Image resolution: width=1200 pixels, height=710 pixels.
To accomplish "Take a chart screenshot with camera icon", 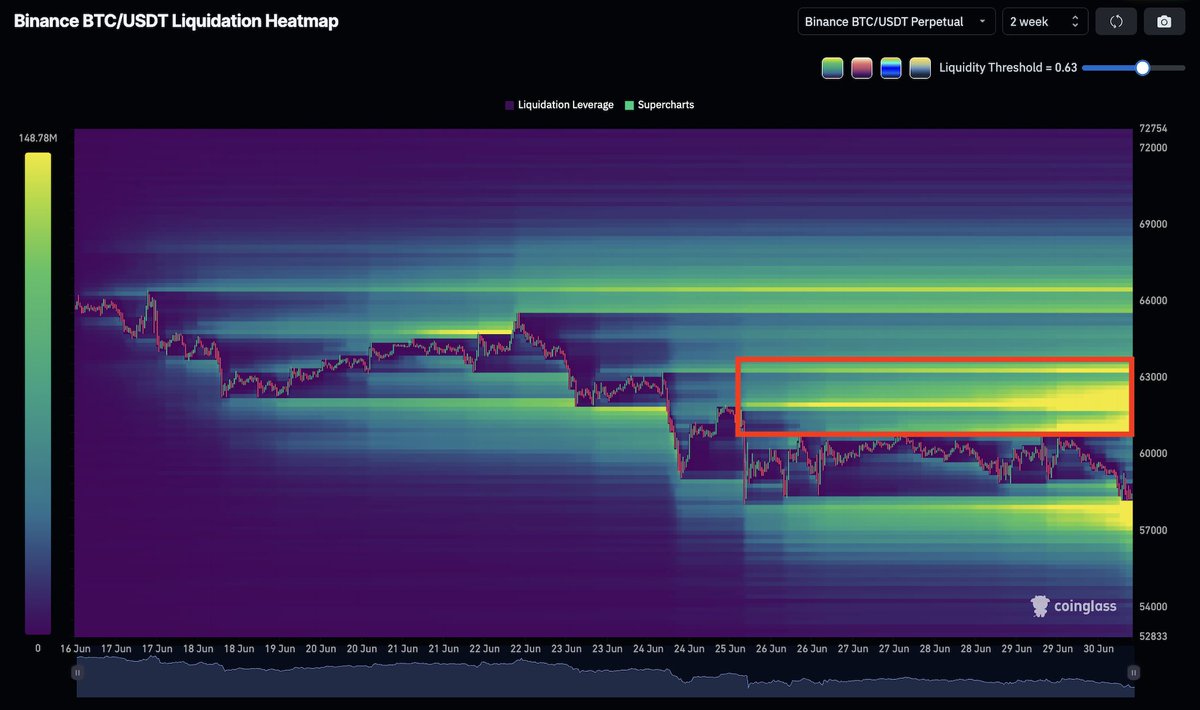I will [1164, 21].
